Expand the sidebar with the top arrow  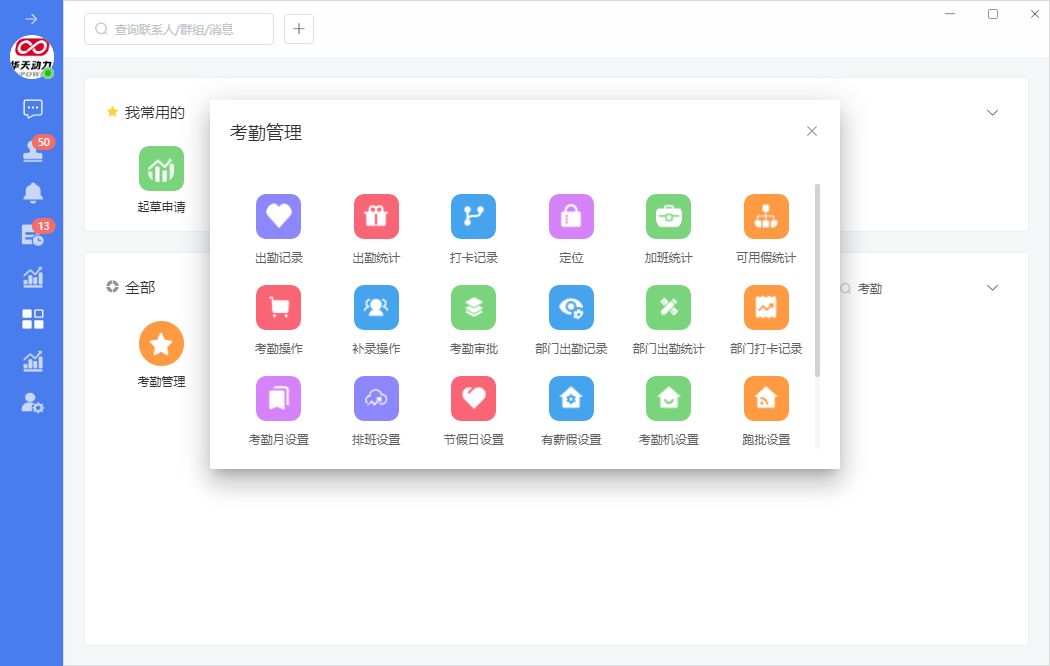tap(32, 19)
